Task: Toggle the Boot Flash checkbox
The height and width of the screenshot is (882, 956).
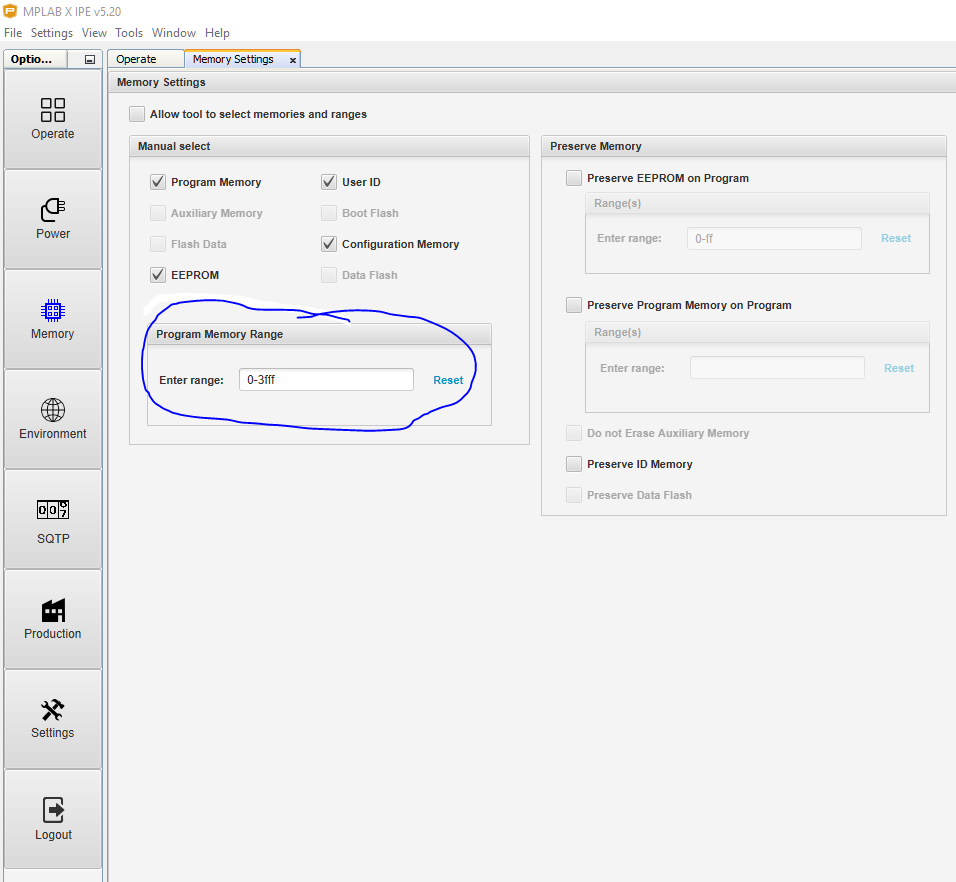Action: point(329,213)
